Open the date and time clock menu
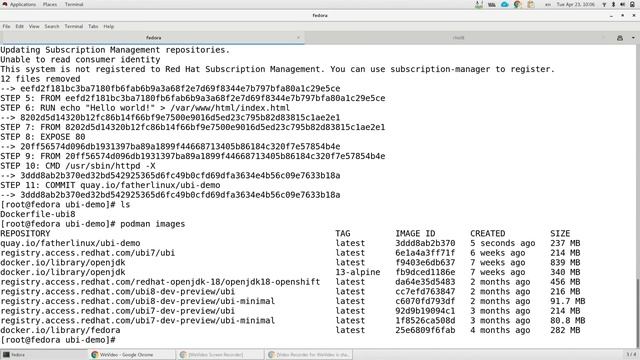 [576, 4]
